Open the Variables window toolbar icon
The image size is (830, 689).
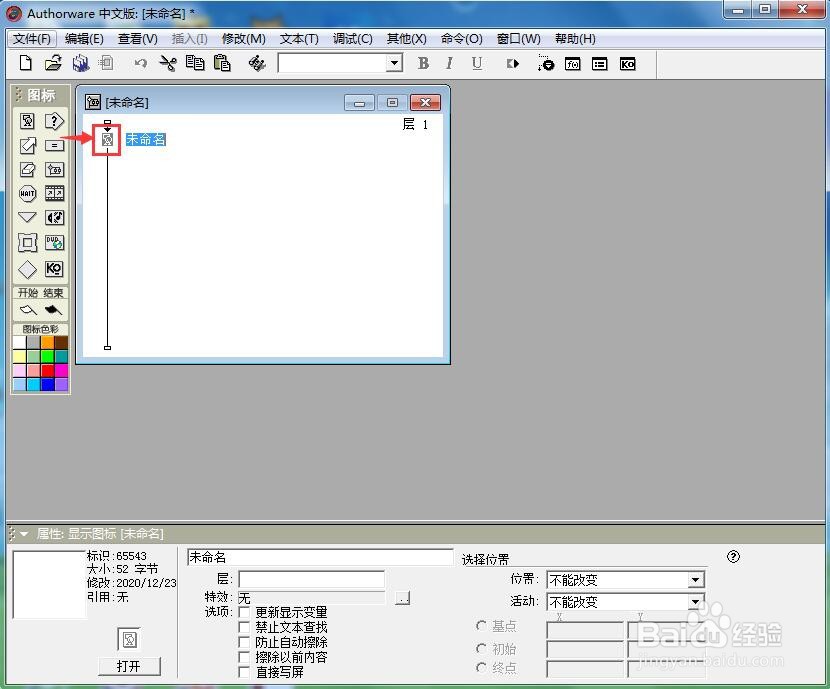tap(600, 64)
